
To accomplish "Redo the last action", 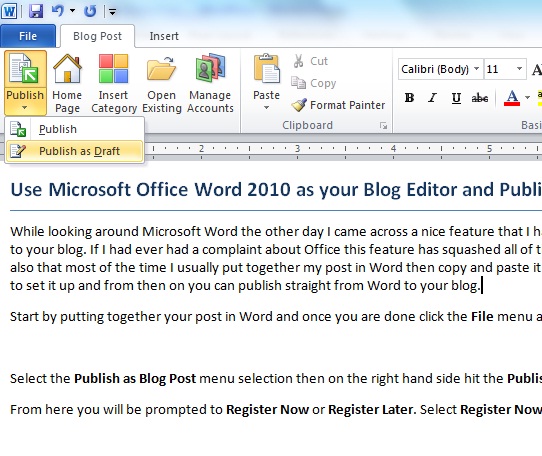I will coord(90,11).
